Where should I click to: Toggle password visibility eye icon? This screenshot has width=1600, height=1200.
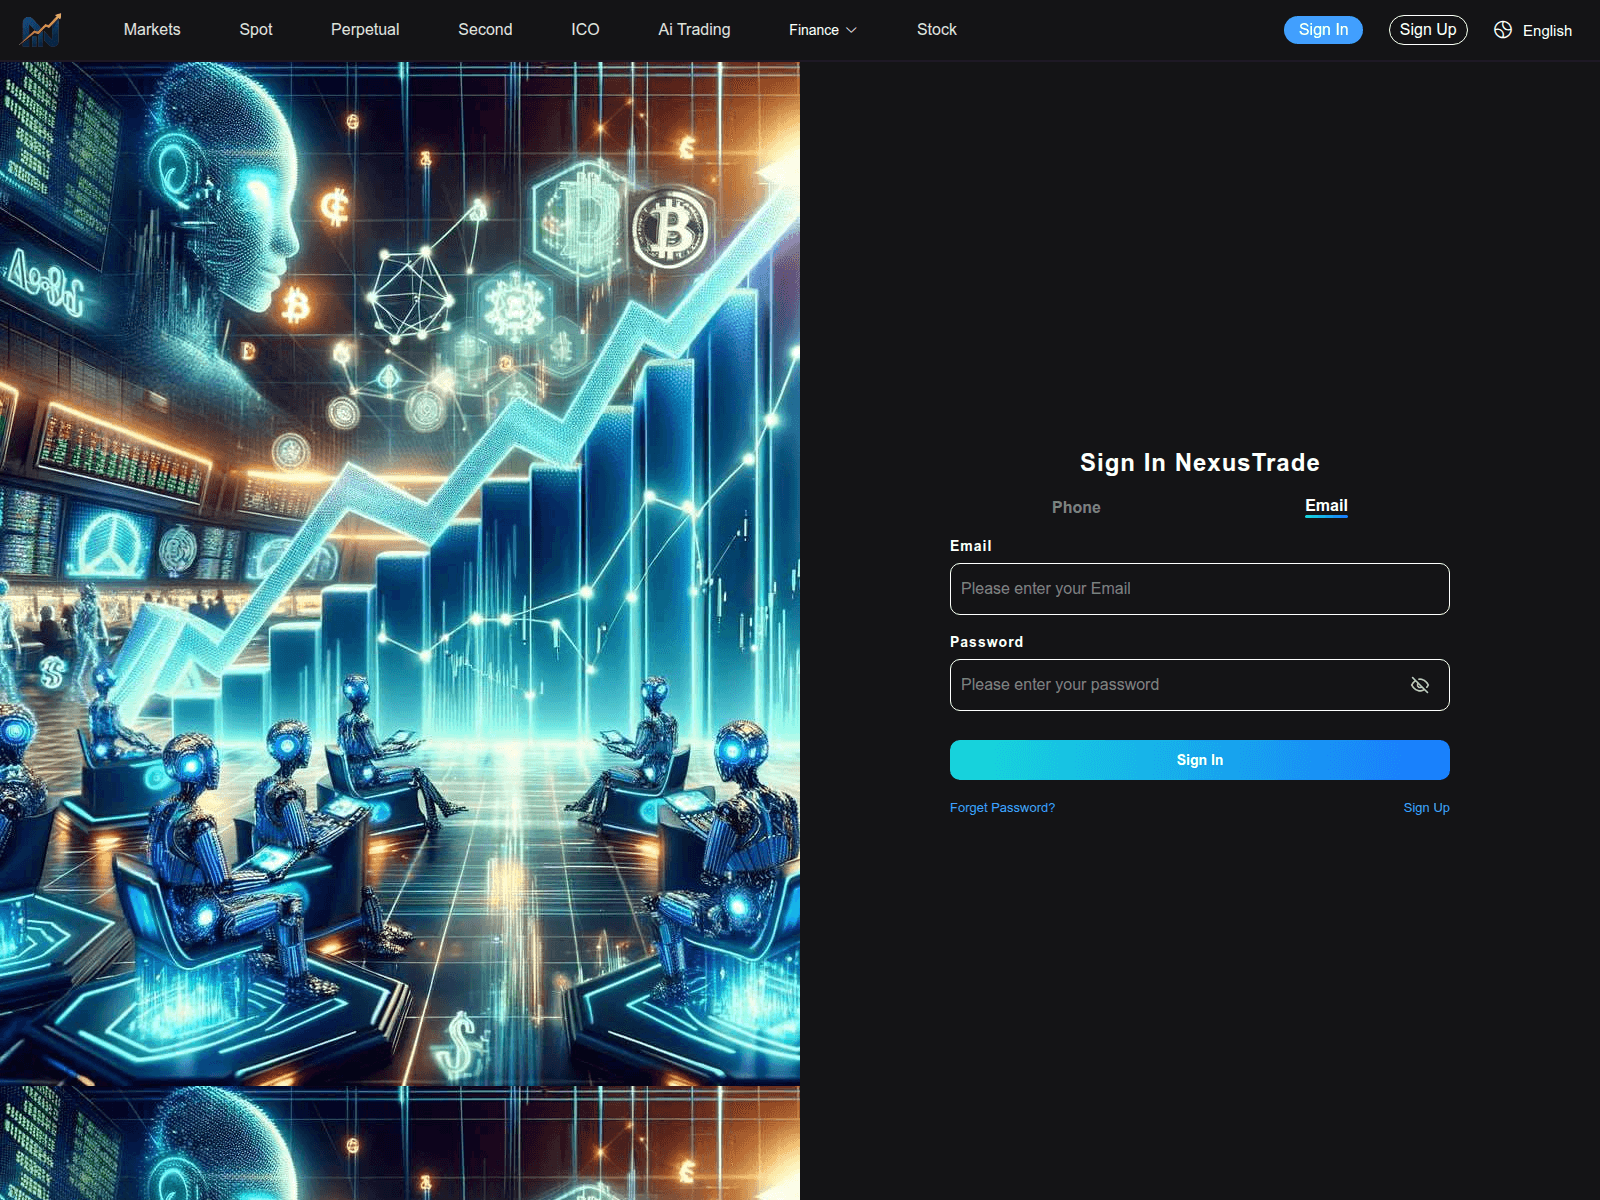[x=1419, y=685]
